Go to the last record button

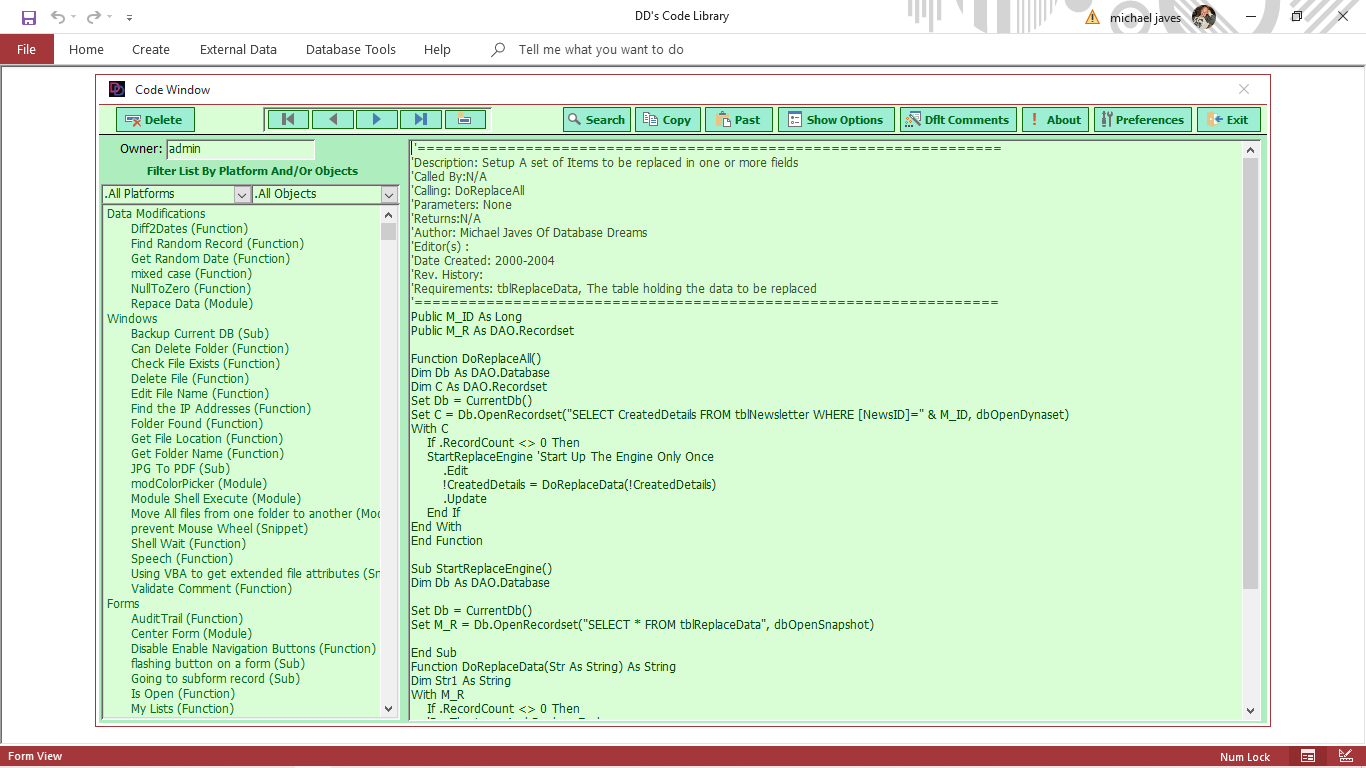[x=421, y=120]
